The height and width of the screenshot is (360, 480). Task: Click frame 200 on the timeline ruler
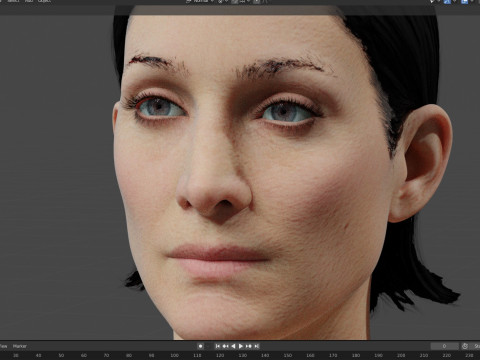tap(401, 356)
